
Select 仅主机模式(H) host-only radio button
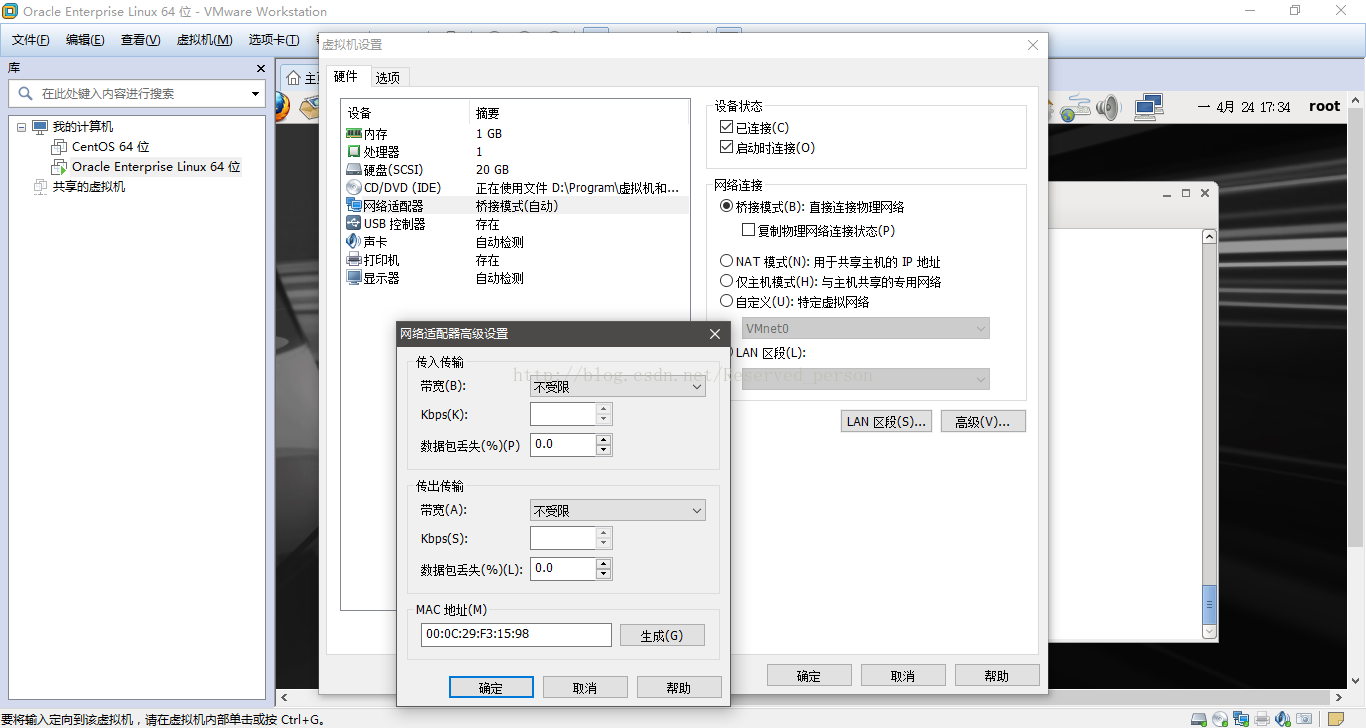click(727, 282)
